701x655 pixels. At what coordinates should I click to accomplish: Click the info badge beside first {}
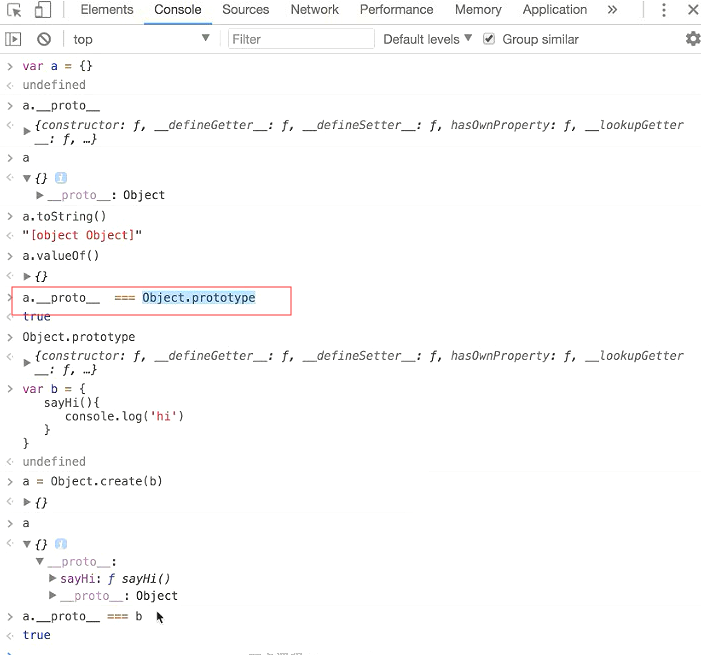pyautogui.click(x=61, y=178)
